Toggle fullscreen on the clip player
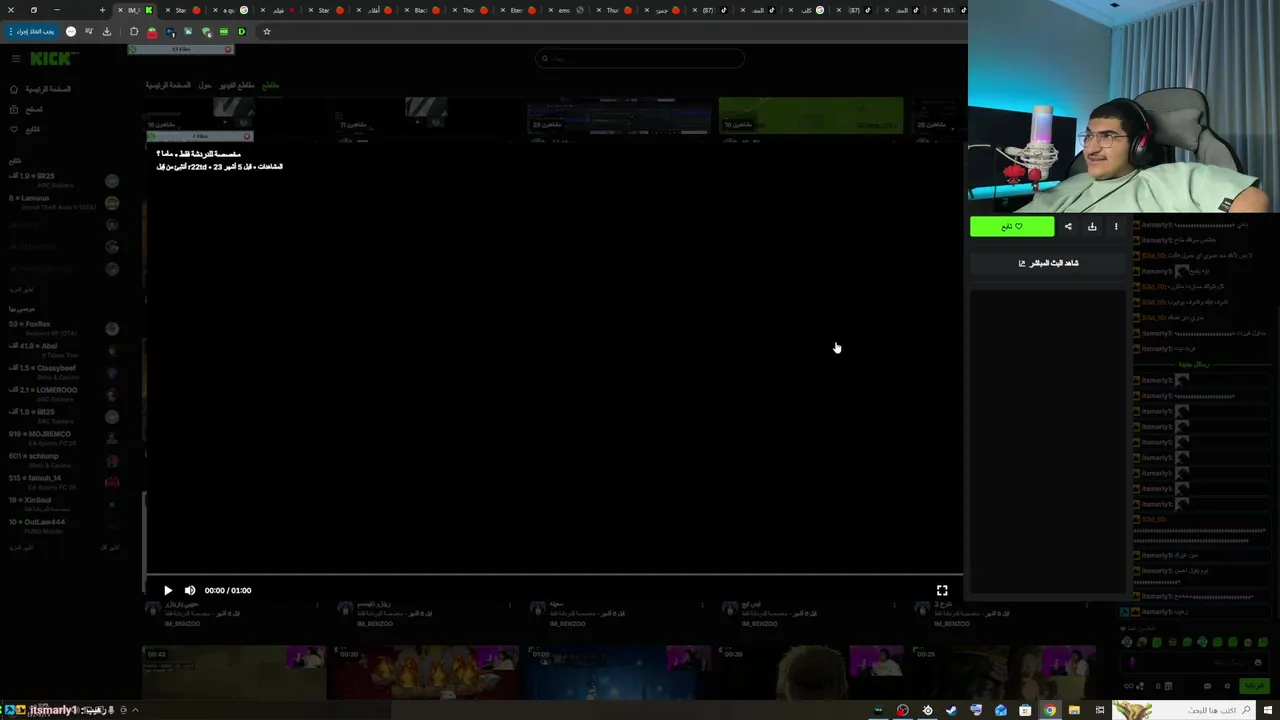Image resolution: width=1280 pixels, height=720 pixels. click(x=942, y=590)
